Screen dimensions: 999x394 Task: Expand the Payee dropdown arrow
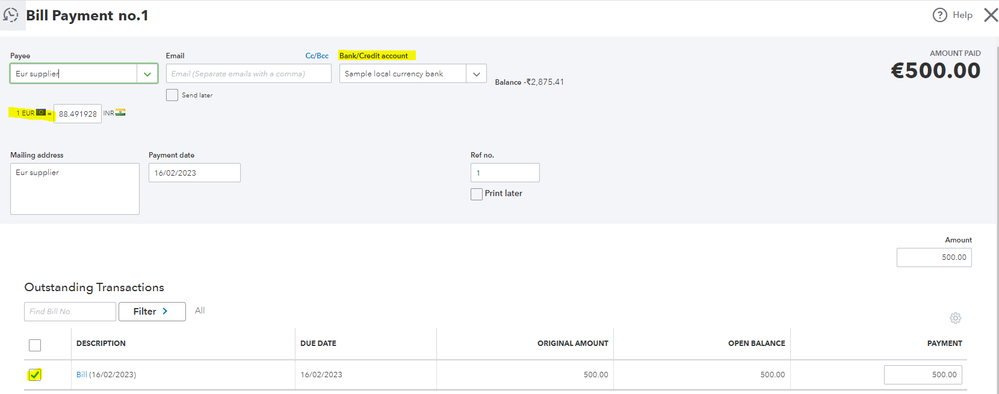point(148,74)
